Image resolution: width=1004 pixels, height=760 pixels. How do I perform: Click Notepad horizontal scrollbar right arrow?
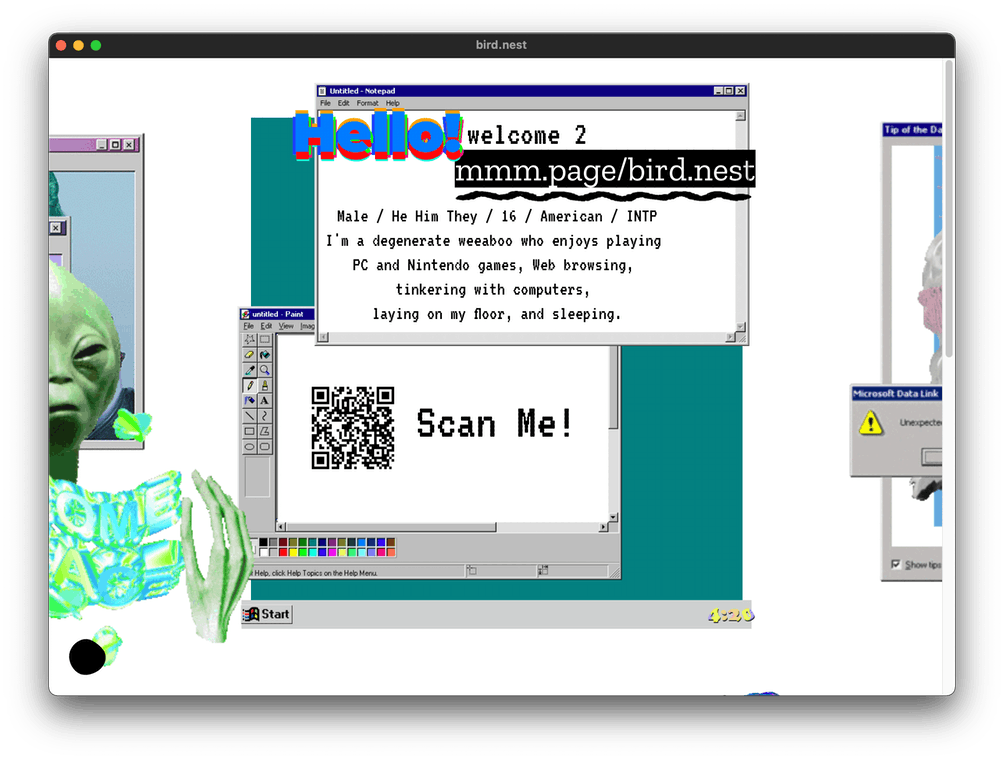pos(730,337)
